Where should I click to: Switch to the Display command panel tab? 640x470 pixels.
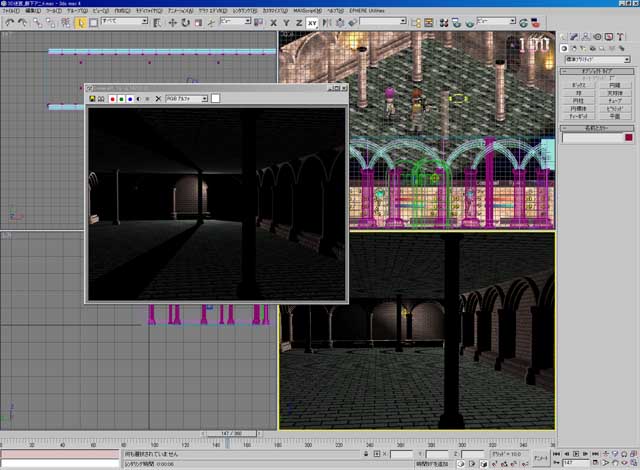tap(609, 37)
